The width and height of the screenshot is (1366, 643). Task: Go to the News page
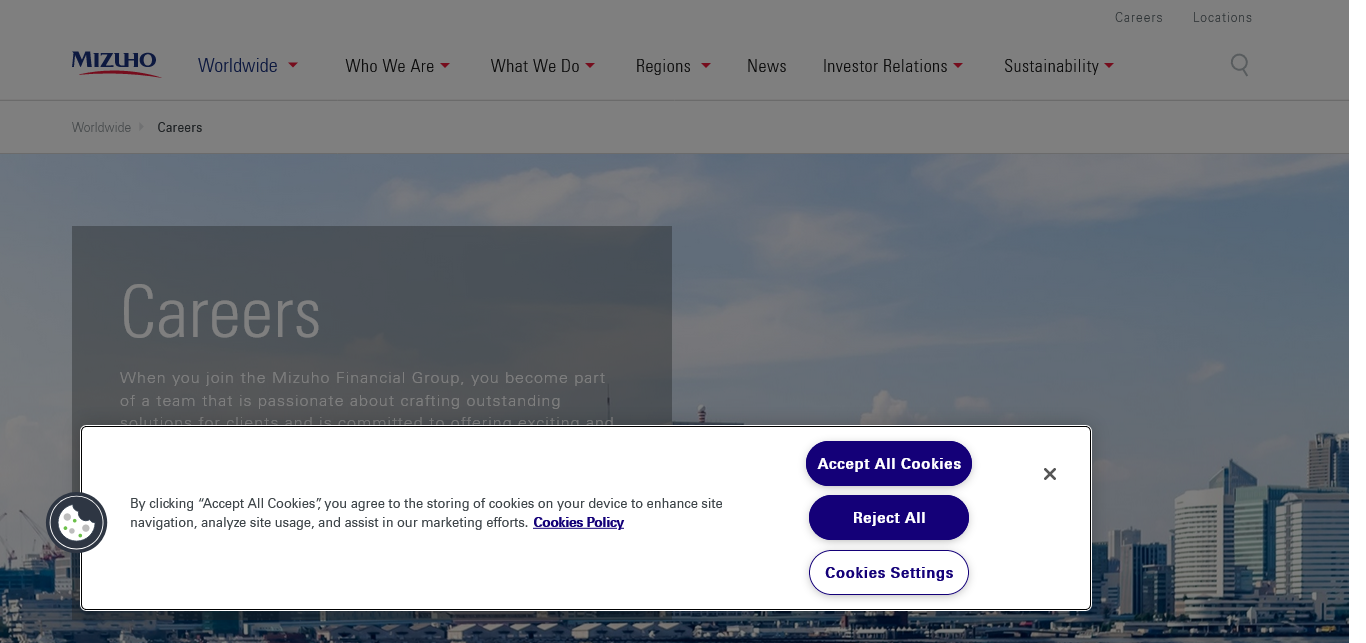[x=766, y=66]
